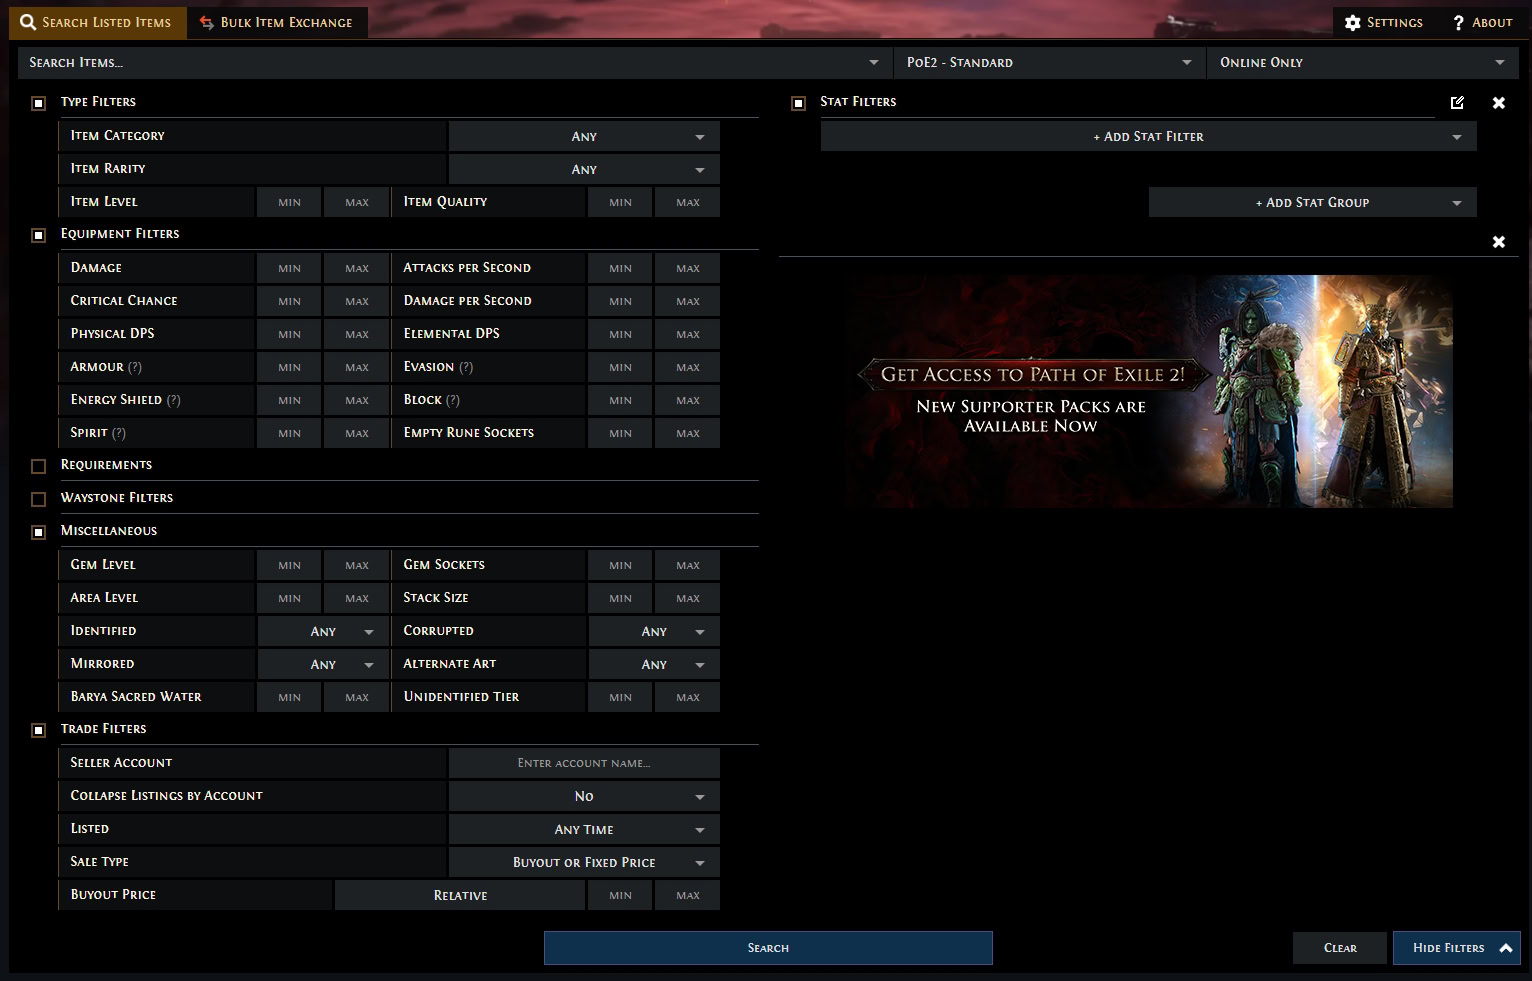
Task: Toggle the Stat Filters checkbox
Action: (798, 103)
